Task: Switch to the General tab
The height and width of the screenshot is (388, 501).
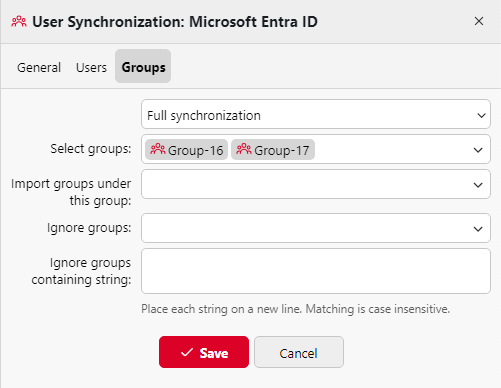Action: click(39, 67)
